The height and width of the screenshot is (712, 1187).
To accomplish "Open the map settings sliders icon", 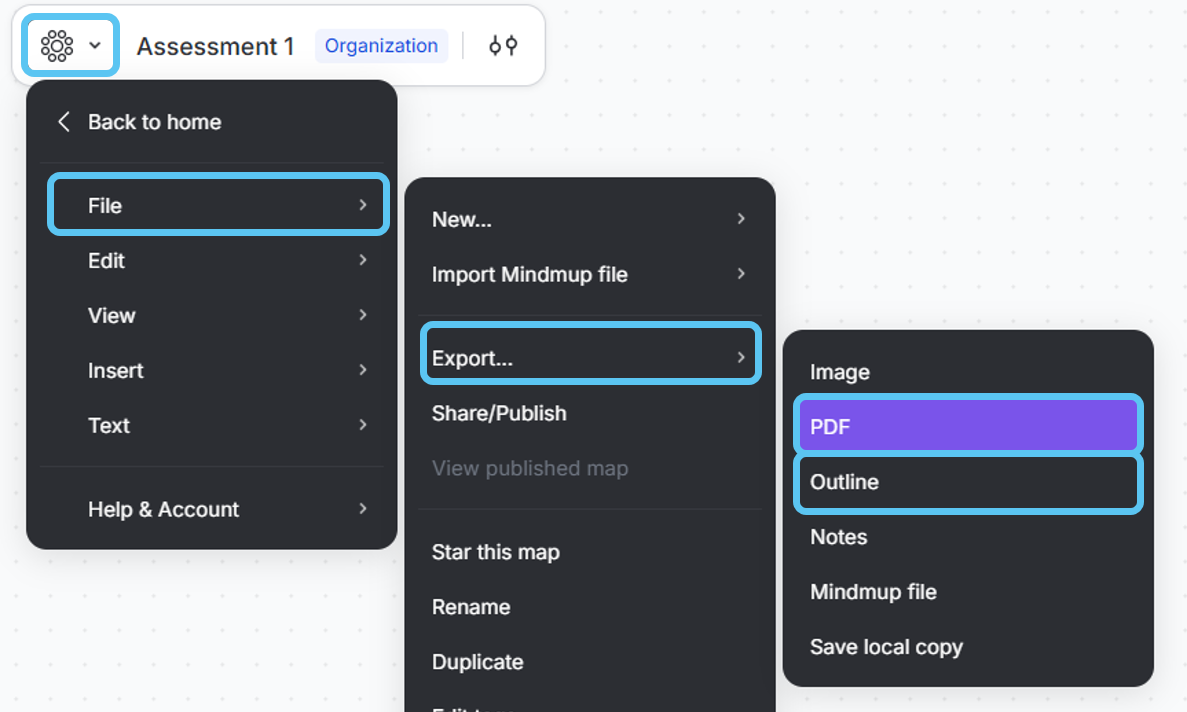I will 503,46.
